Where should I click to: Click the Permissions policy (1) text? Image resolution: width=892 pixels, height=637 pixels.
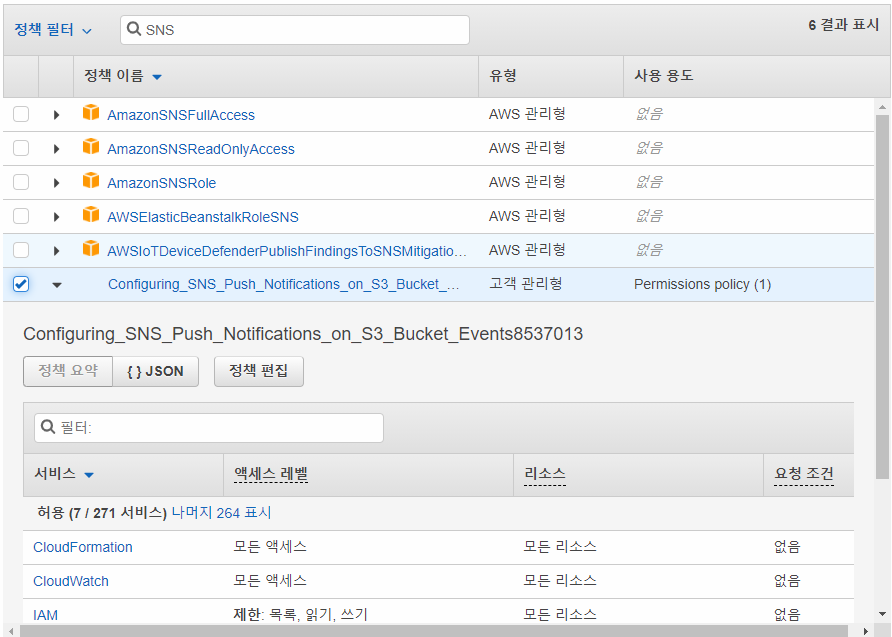point(703,284)
